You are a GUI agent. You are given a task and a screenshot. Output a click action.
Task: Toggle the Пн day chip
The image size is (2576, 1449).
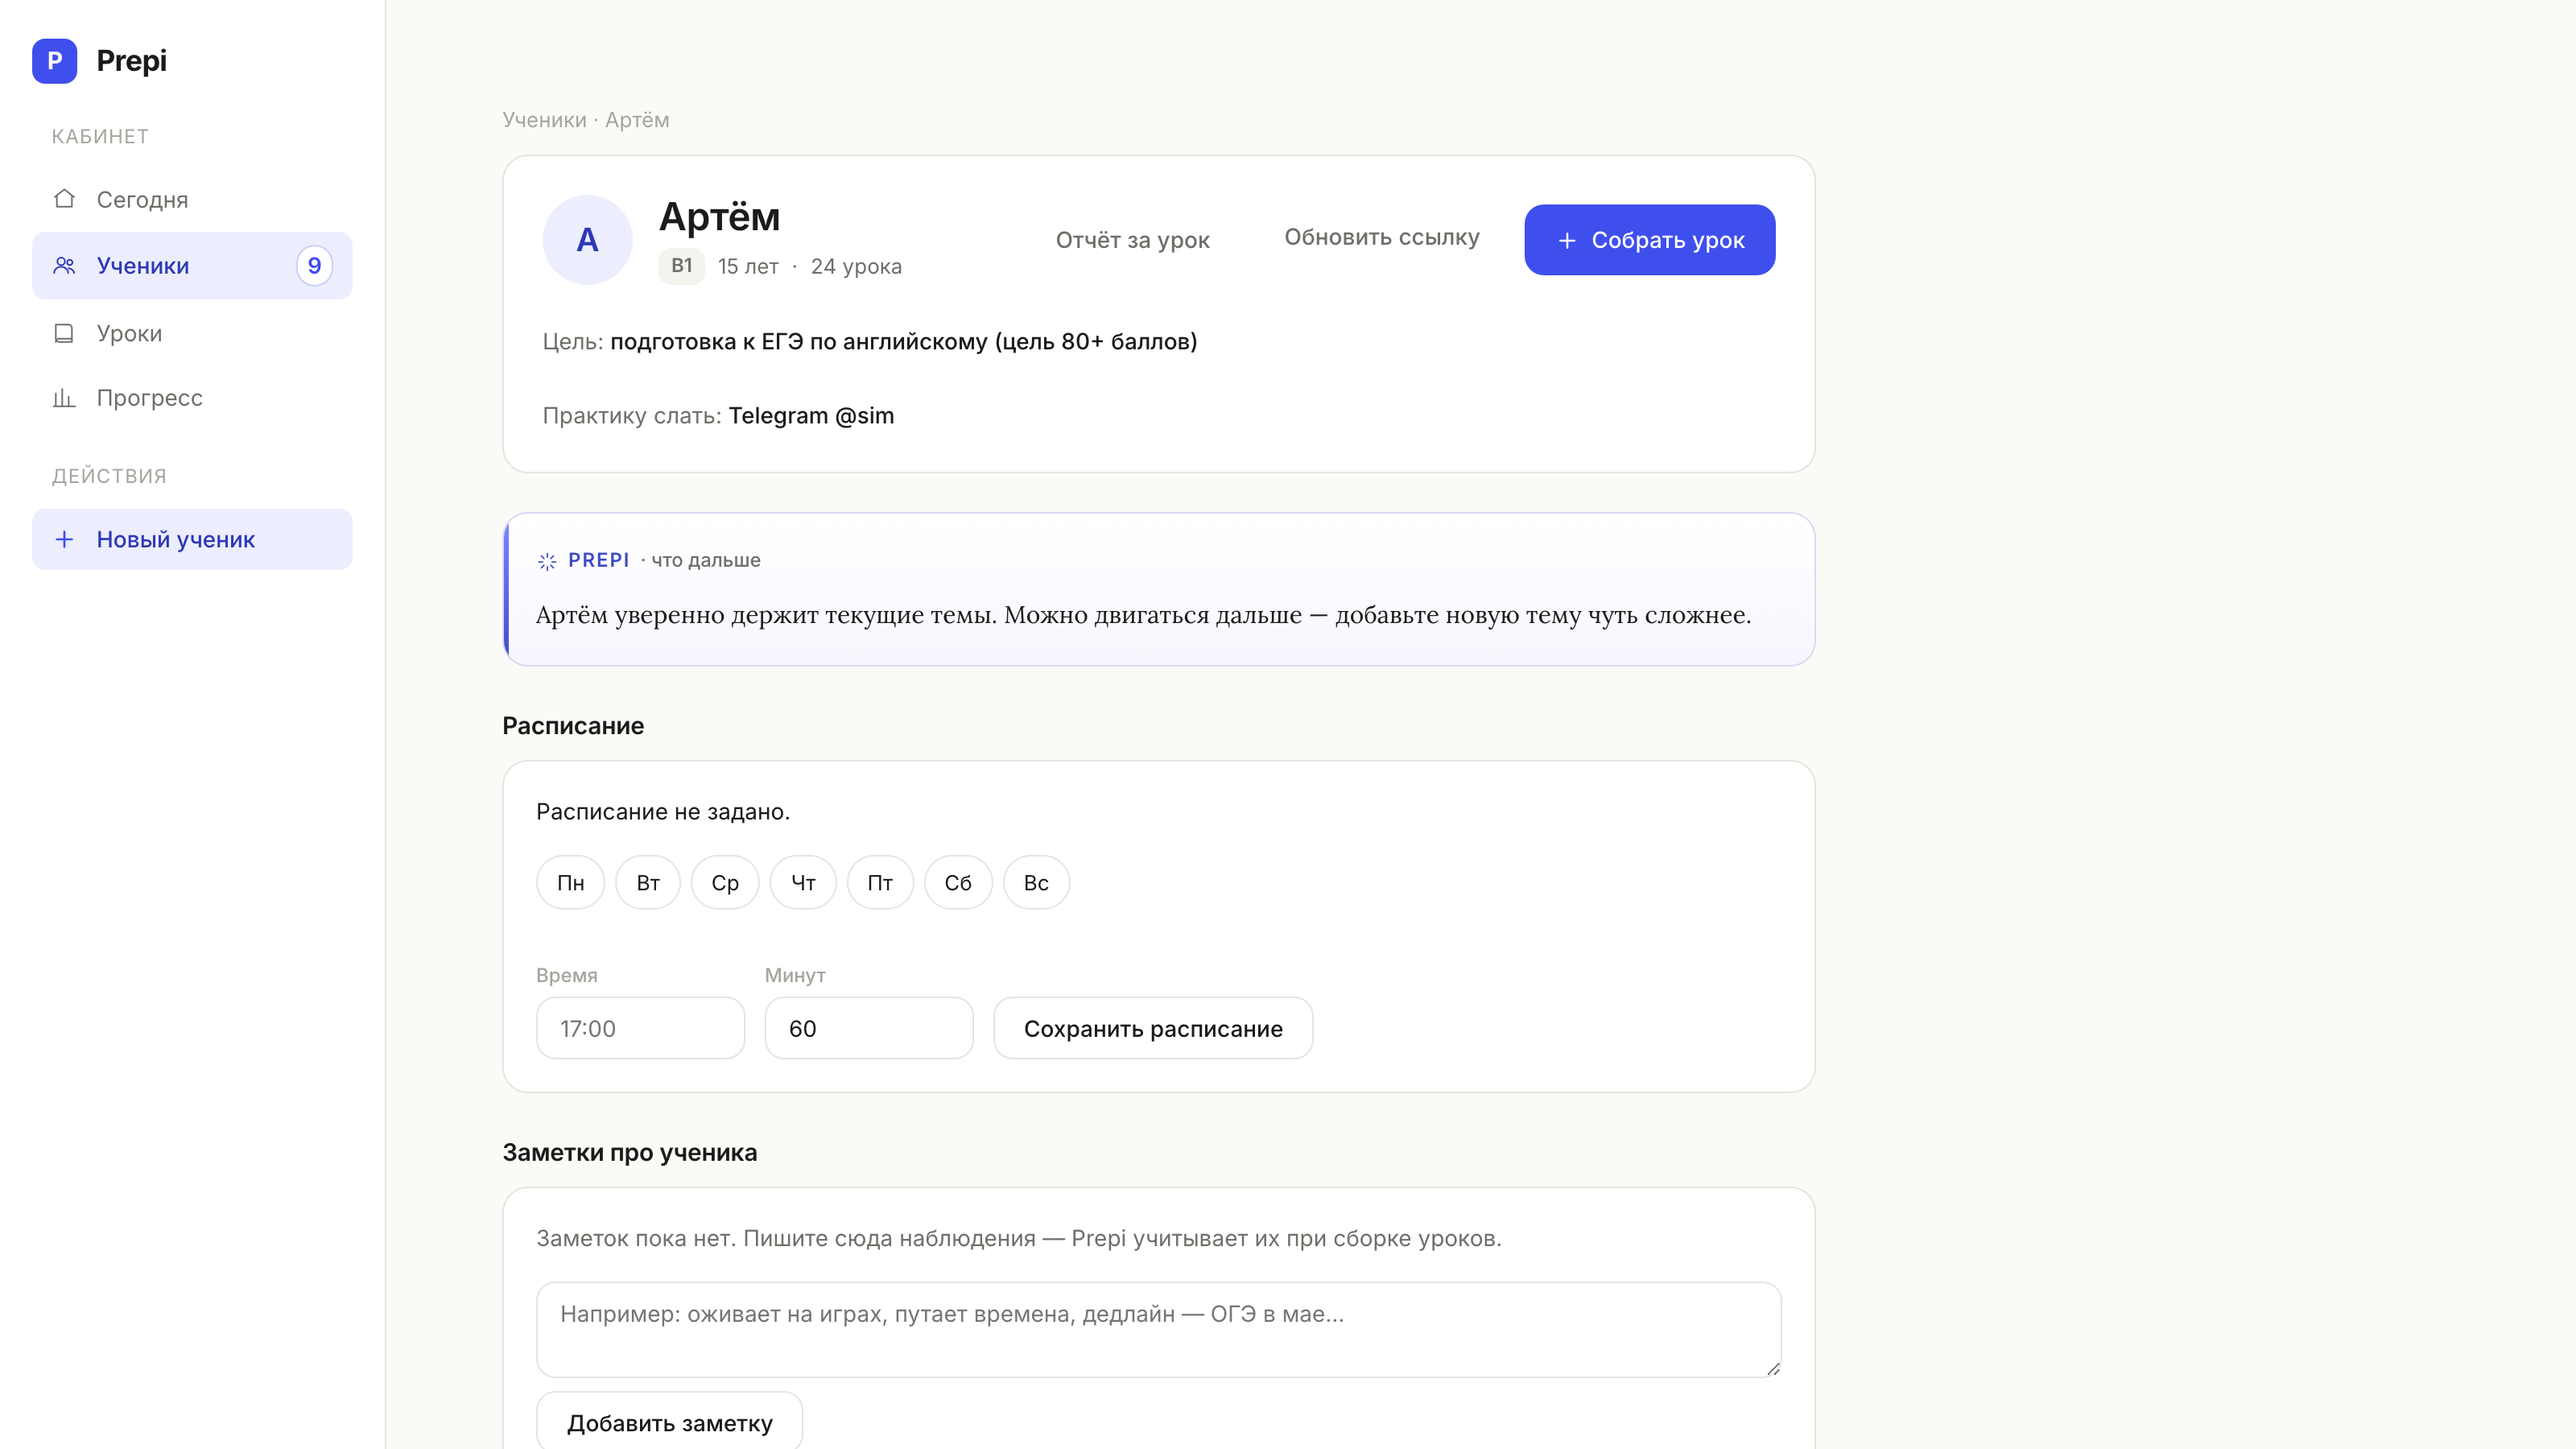coord(570,882)
